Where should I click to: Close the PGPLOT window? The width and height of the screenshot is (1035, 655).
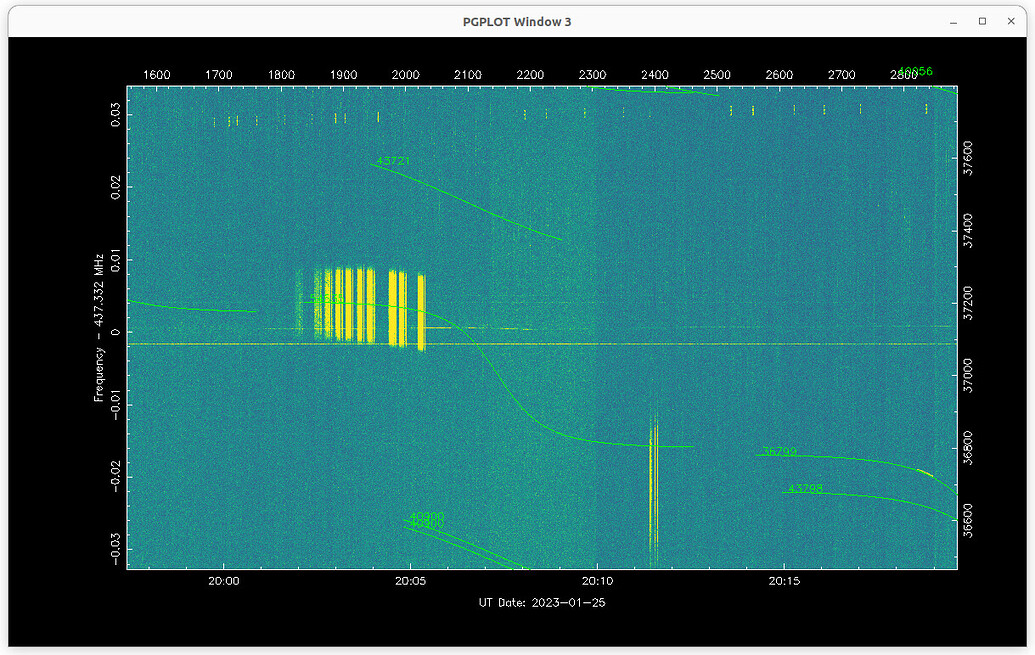click(x=1009, y=21)
